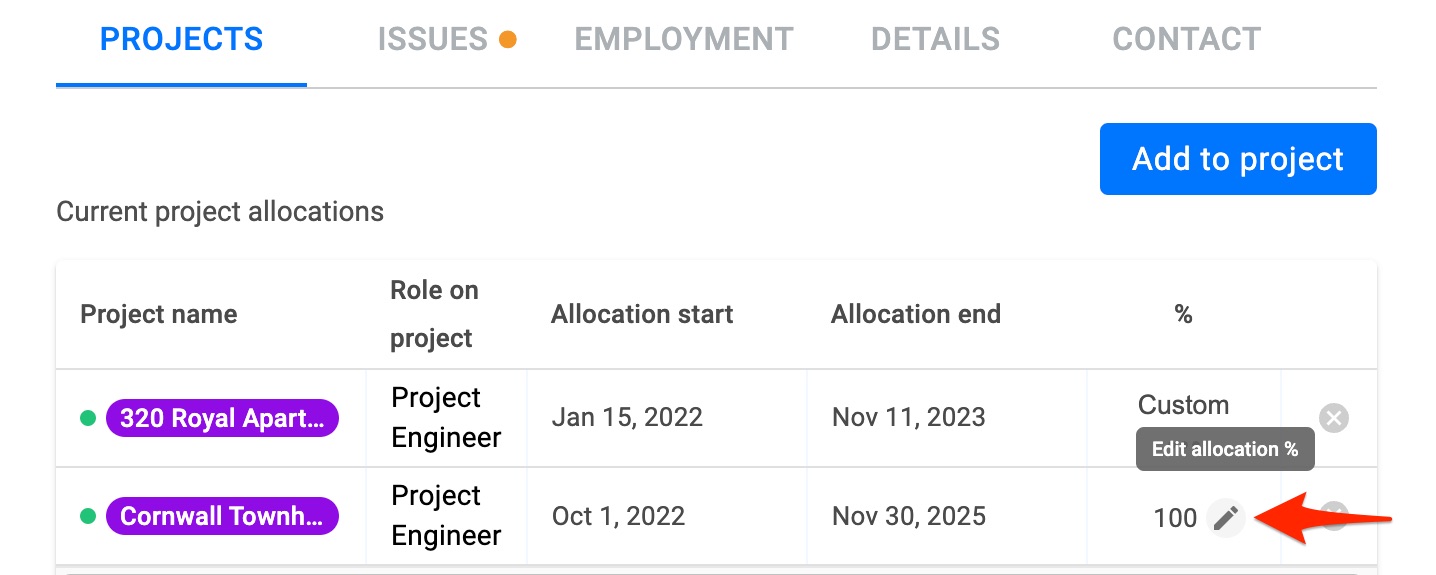This screenshot has width=1436, height=575.
Task: Remove the Cornwall Townh allocation row
Action: coord(1334,516)
